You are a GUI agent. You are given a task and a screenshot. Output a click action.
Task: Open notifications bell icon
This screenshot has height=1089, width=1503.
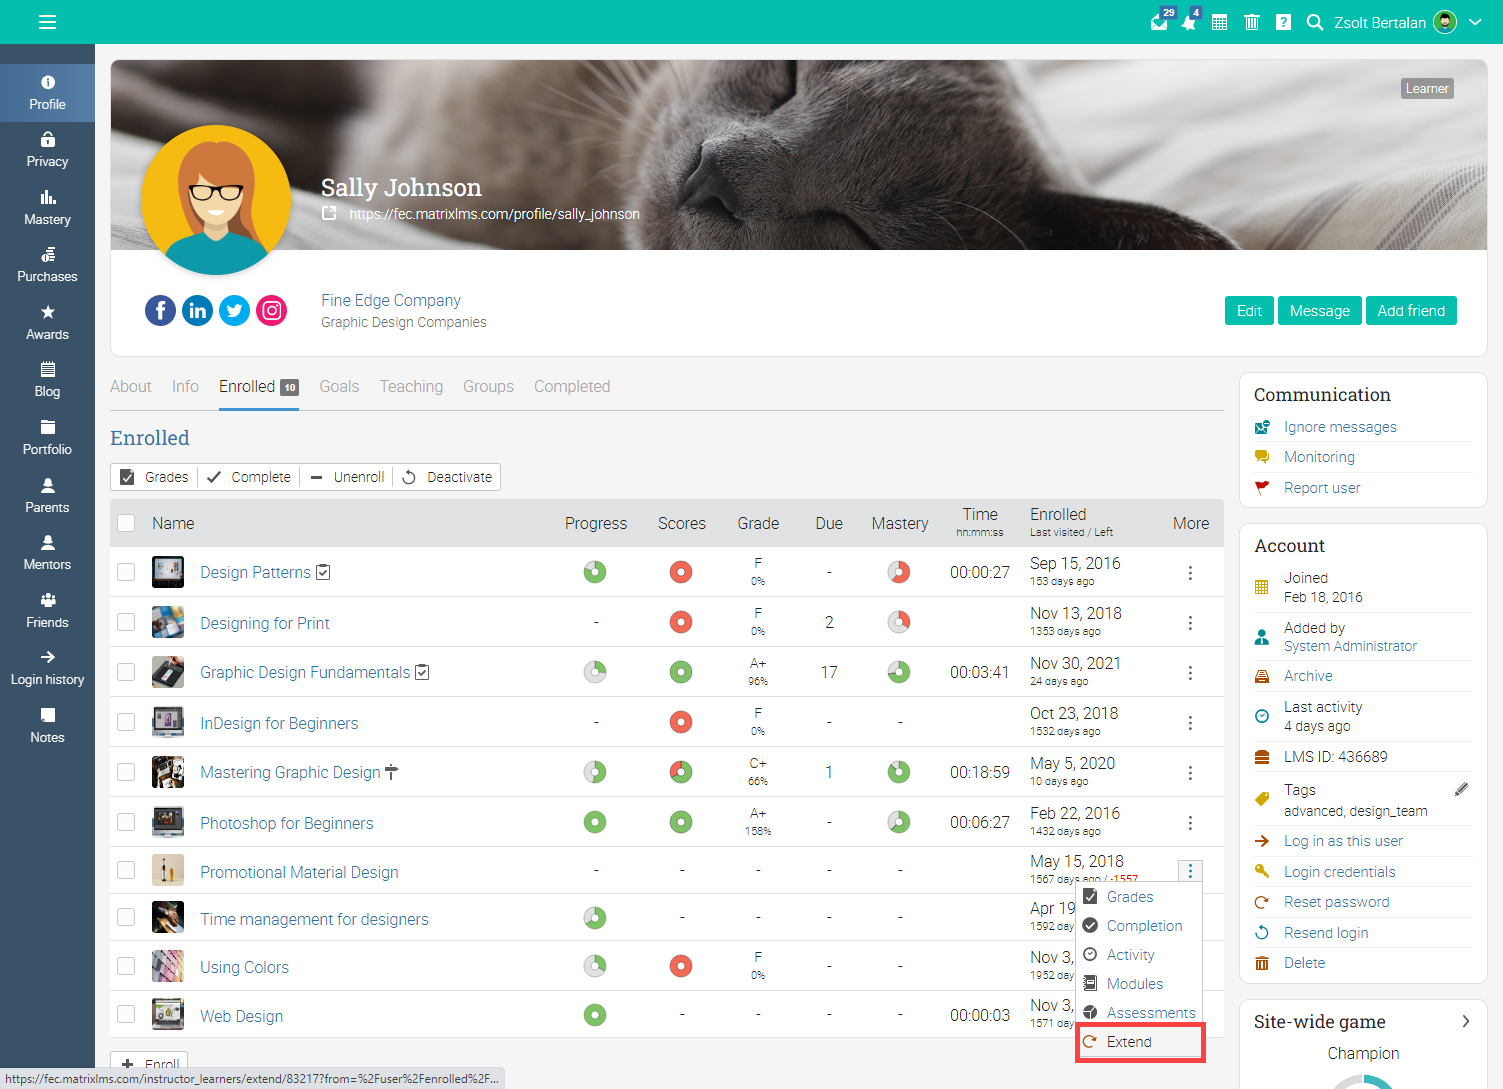coord(1189,21)
